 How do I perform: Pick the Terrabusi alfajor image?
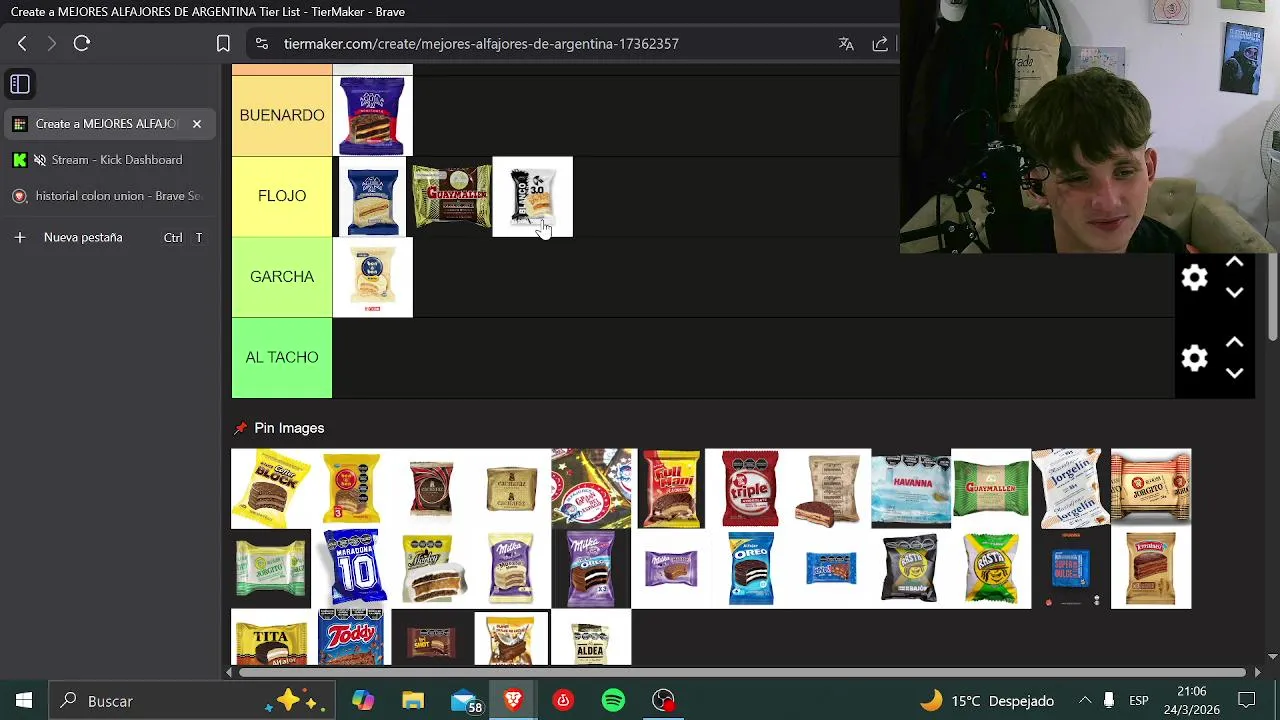1151,568
